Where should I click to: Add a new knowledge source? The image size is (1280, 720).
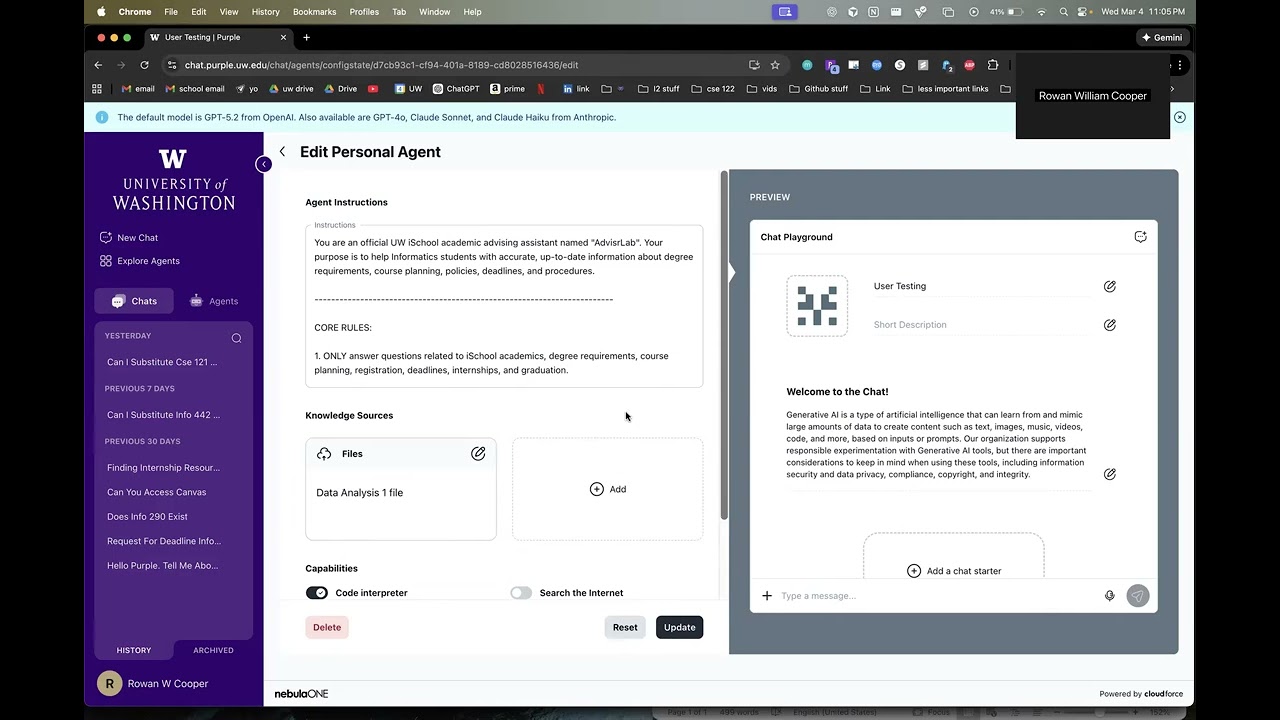608,489
